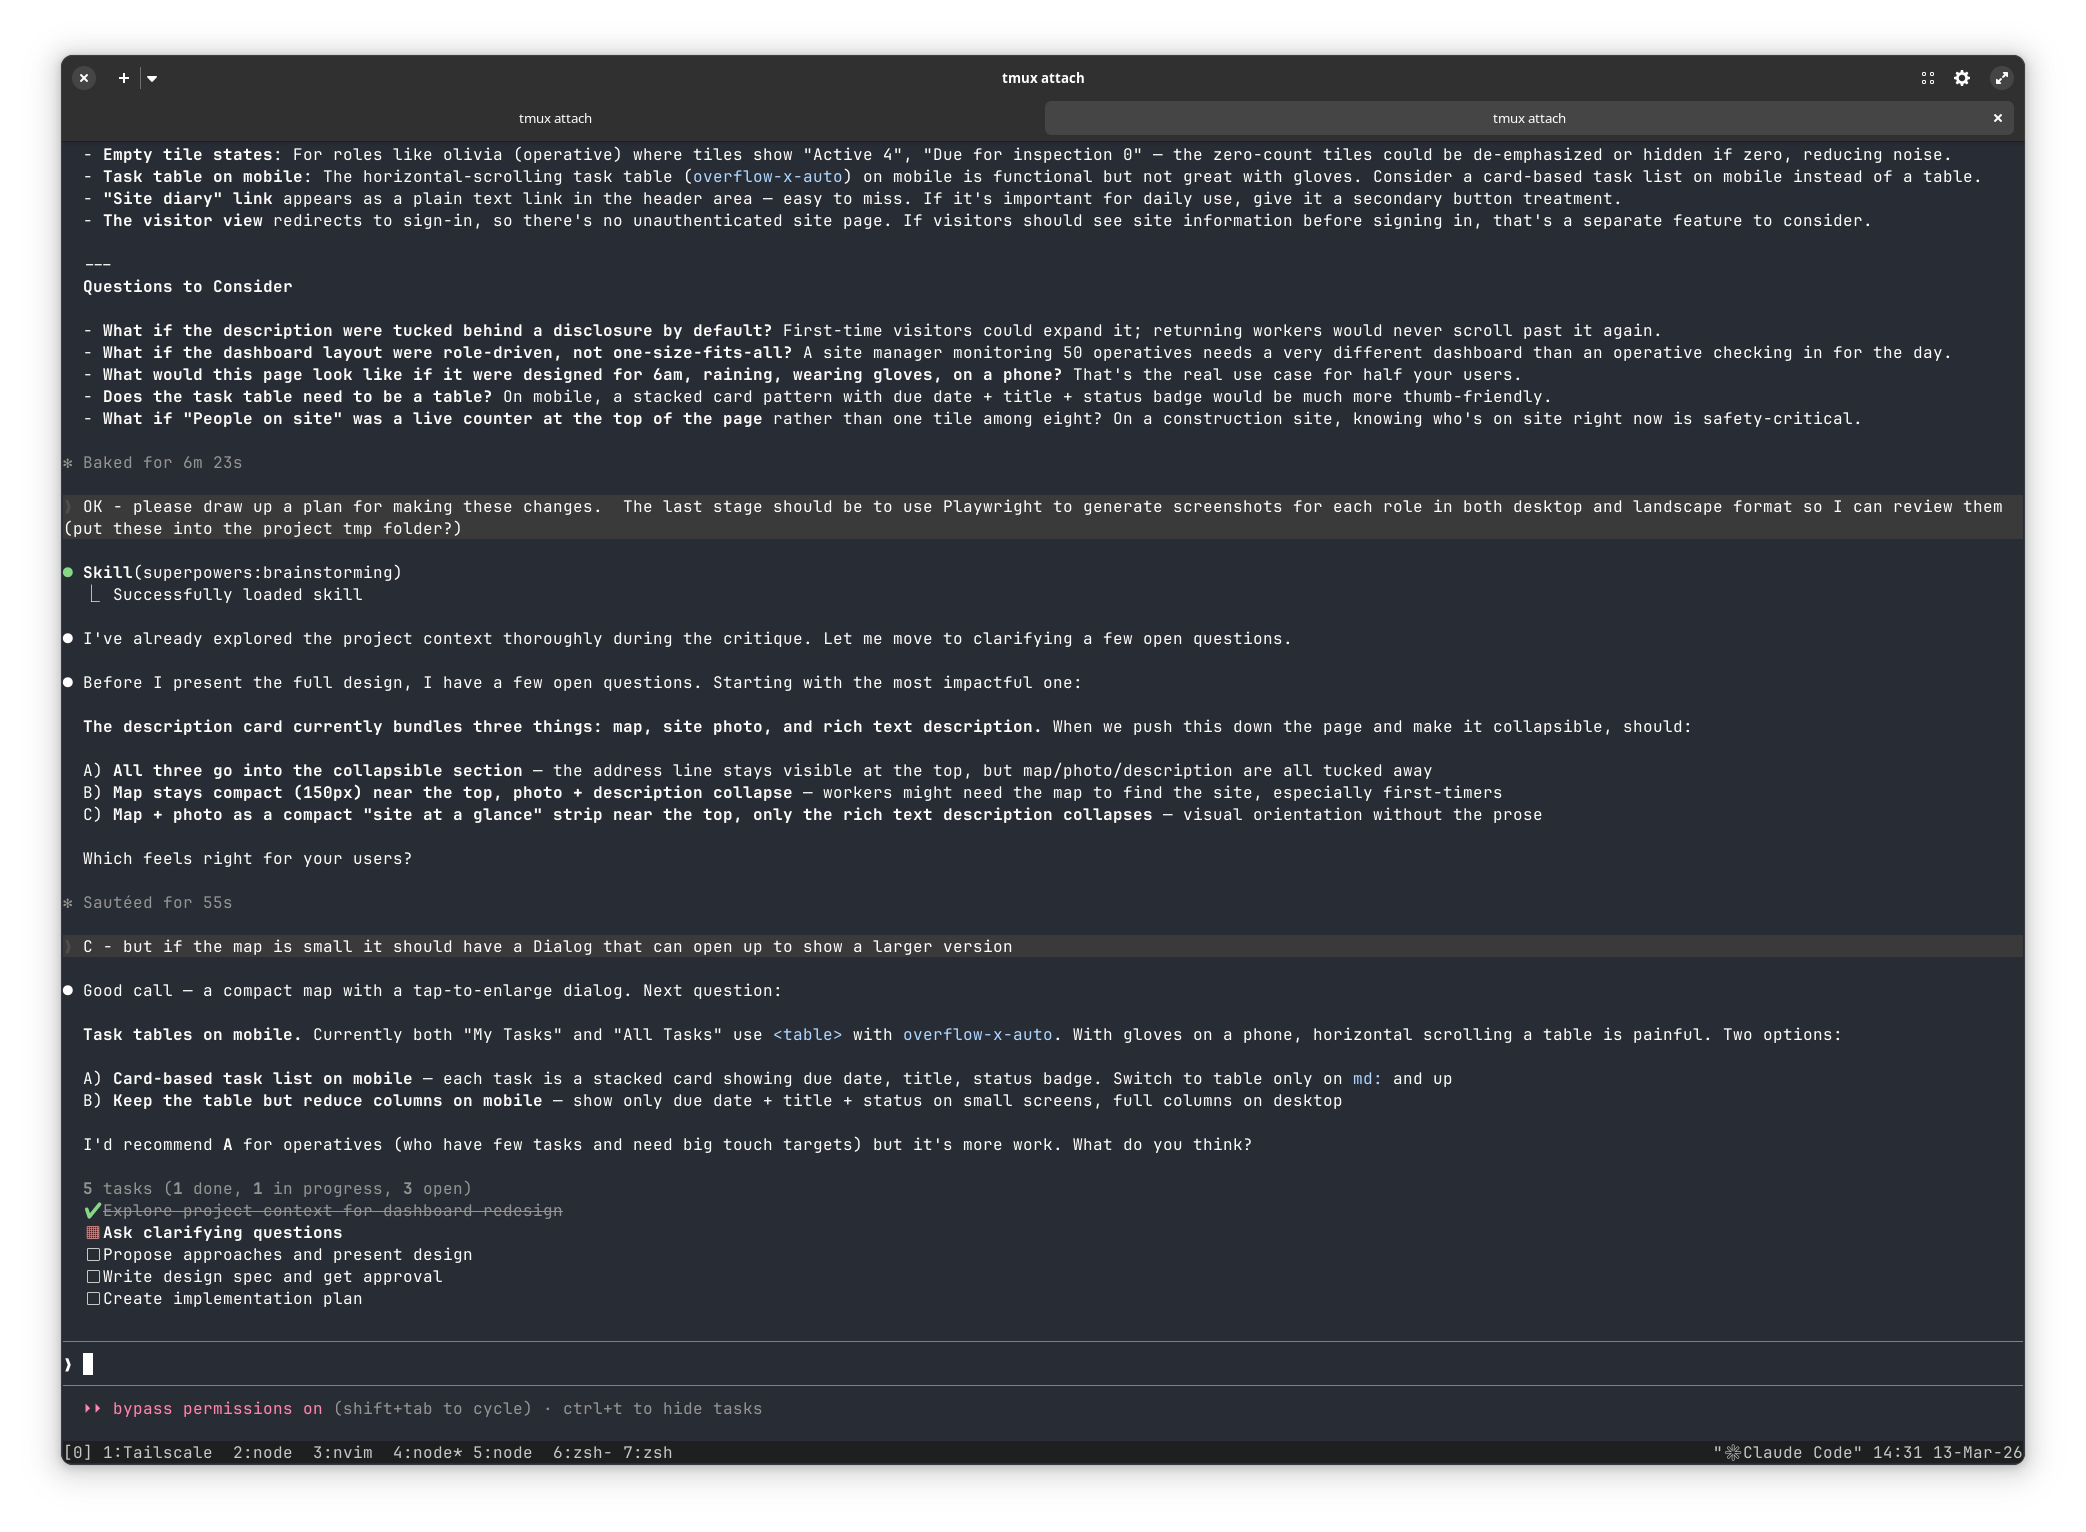
Task: Open the tab list dropdown arrow
Action: [154, 78]
